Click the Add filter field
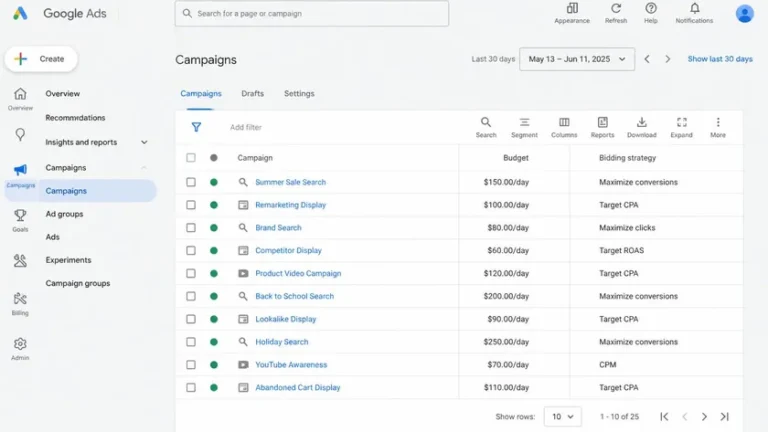The image size is (768, 432). [x=245, y=127]
